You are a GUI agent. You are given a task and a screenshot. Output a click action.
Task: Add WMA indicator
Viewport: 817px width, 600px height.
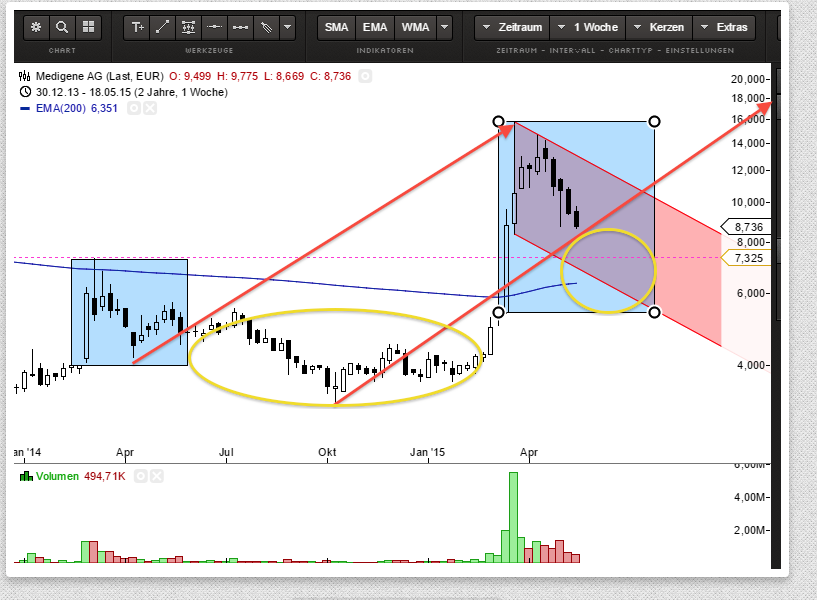click(x=415, y=27)
